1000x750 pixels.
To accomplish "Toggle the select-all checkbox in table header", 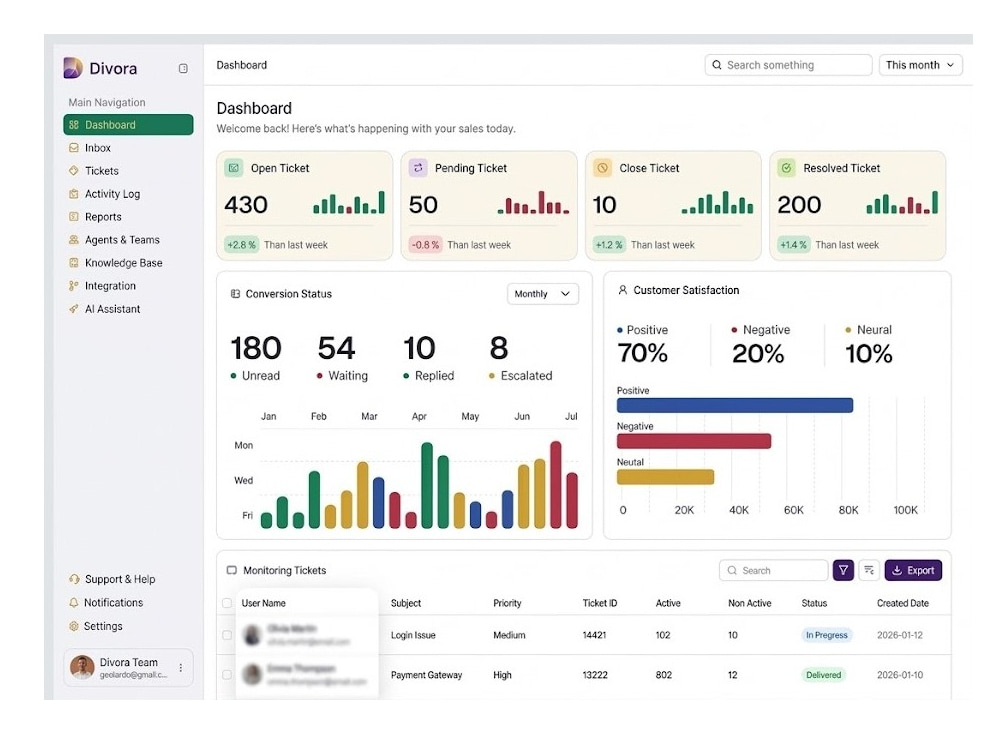I will coord(226,603).
